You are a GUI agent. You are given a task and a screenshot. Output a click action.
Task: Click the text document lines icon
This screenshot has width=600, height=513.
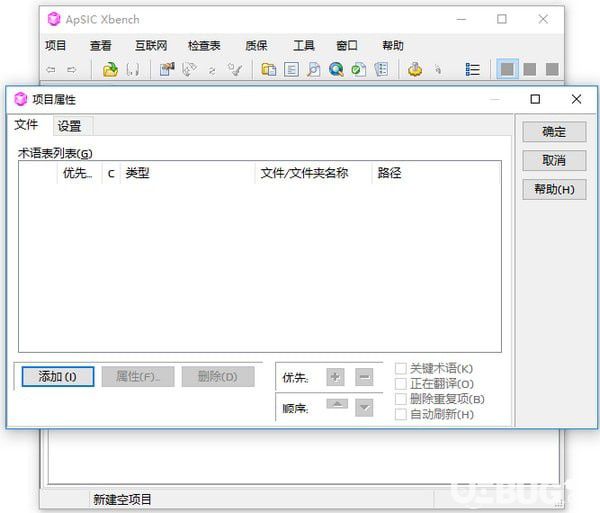pos(291,70)
